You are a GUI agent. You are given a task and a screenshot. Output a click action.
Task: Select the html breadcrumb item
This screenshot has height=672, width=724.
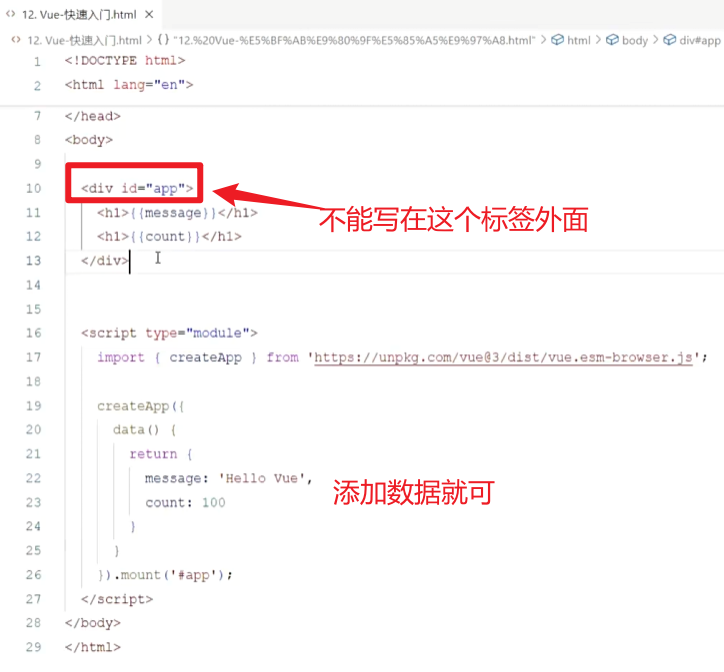tap(579, 41)
